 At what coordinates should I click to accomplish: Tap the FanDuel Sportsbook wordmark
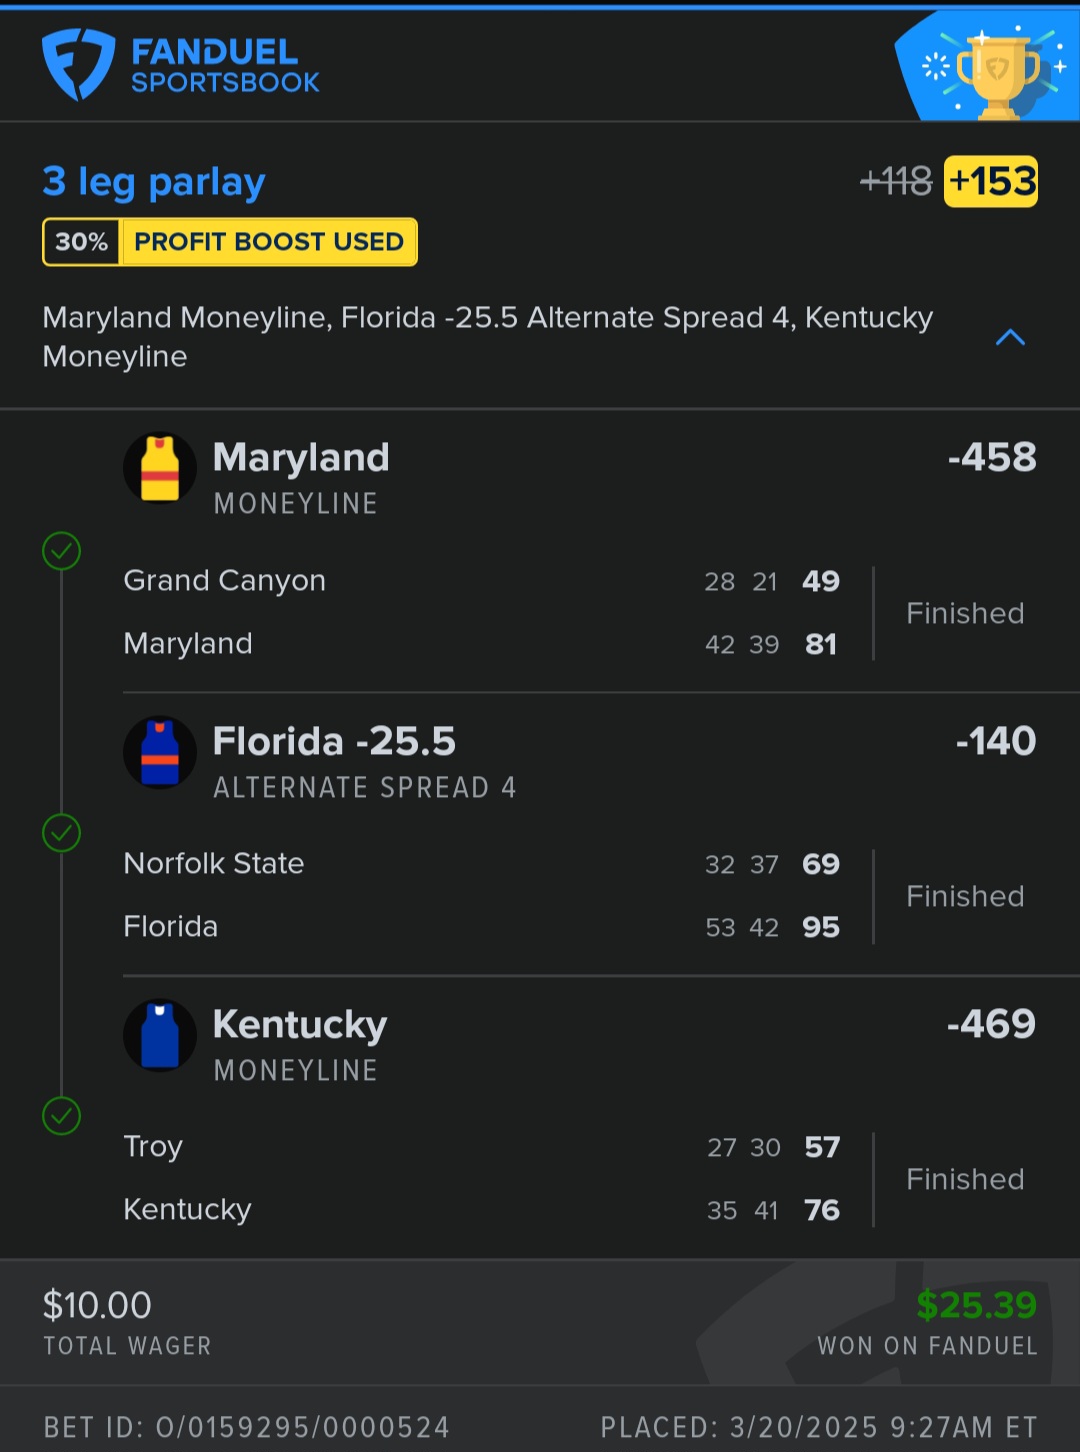225,66
